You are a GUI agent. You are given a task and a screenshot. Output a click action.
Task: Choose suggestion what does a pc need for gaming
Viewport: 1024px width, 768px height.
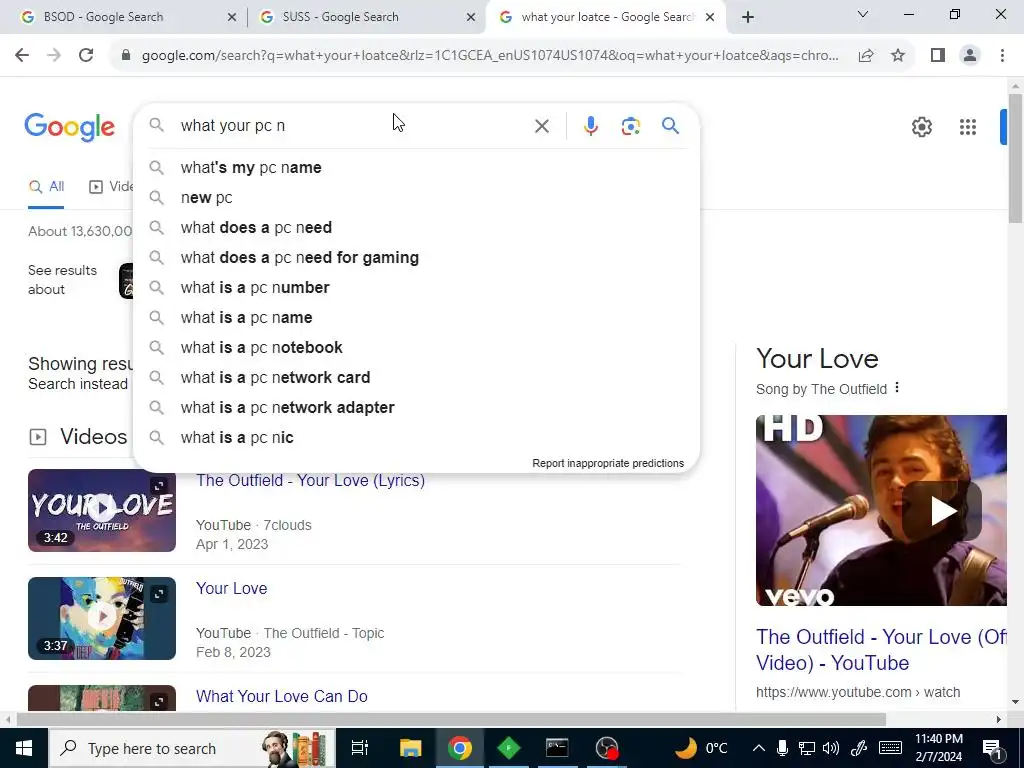point(417,257)
